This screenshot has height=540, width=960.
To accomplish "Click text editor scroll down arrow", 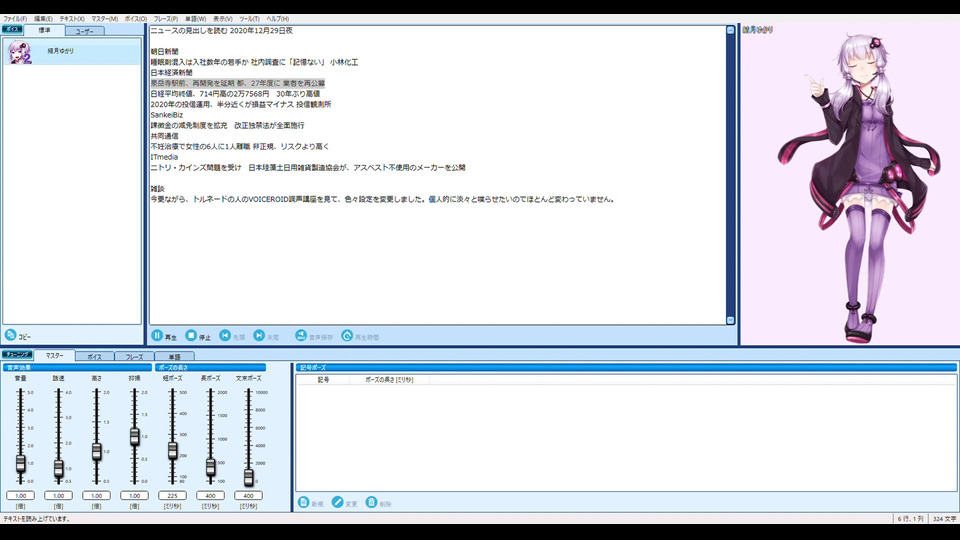I will tap(730, 320).
